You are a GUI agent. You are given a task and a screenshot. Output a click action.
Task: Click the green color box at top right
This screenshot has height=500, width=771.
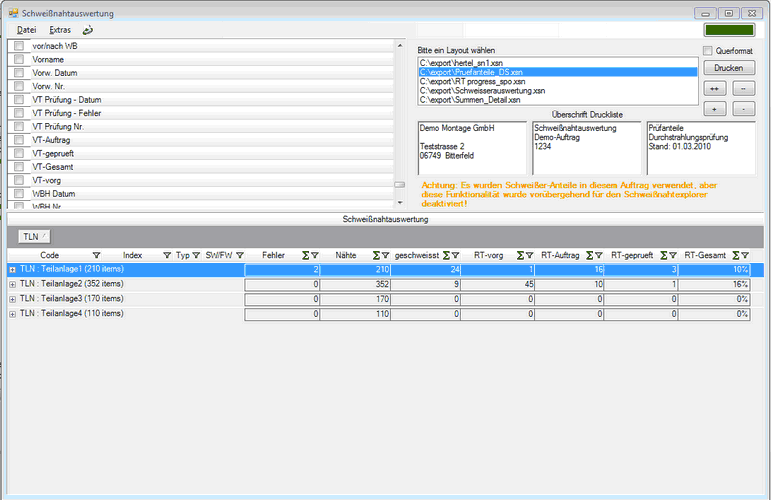coord(729,30)
